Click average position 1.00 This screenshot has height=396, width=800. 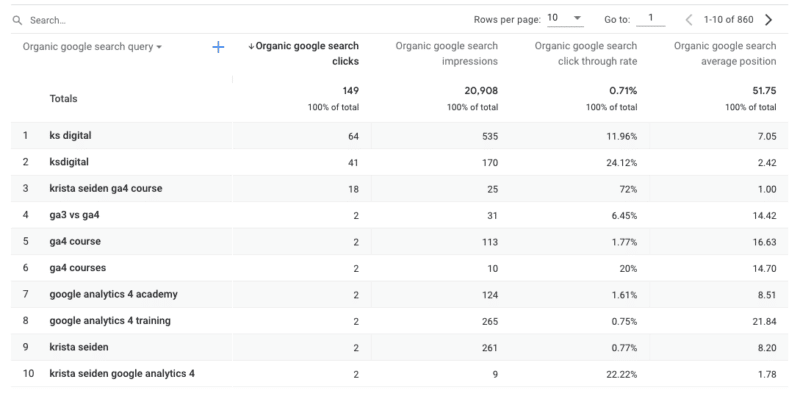pos(767,189)
